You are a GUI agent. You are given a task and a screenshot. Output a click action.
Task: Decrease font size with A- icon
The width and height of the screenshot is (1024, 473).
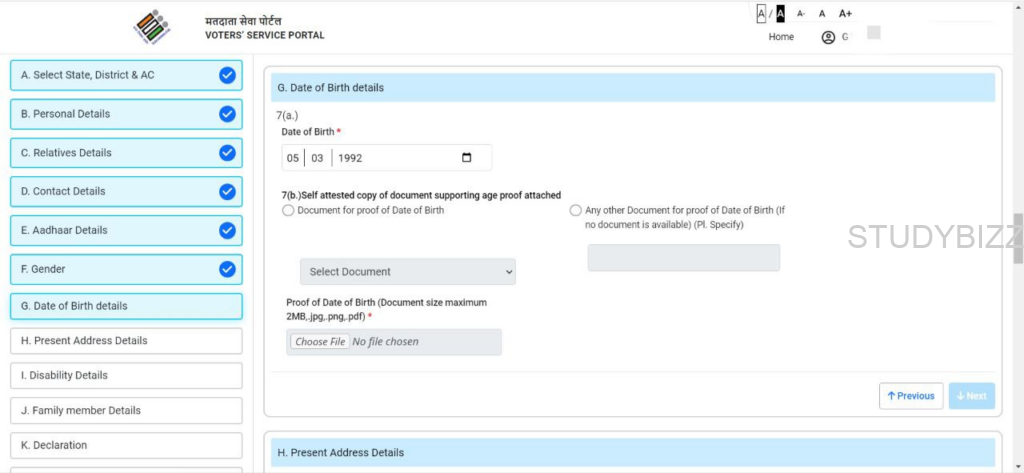(801, 13)
